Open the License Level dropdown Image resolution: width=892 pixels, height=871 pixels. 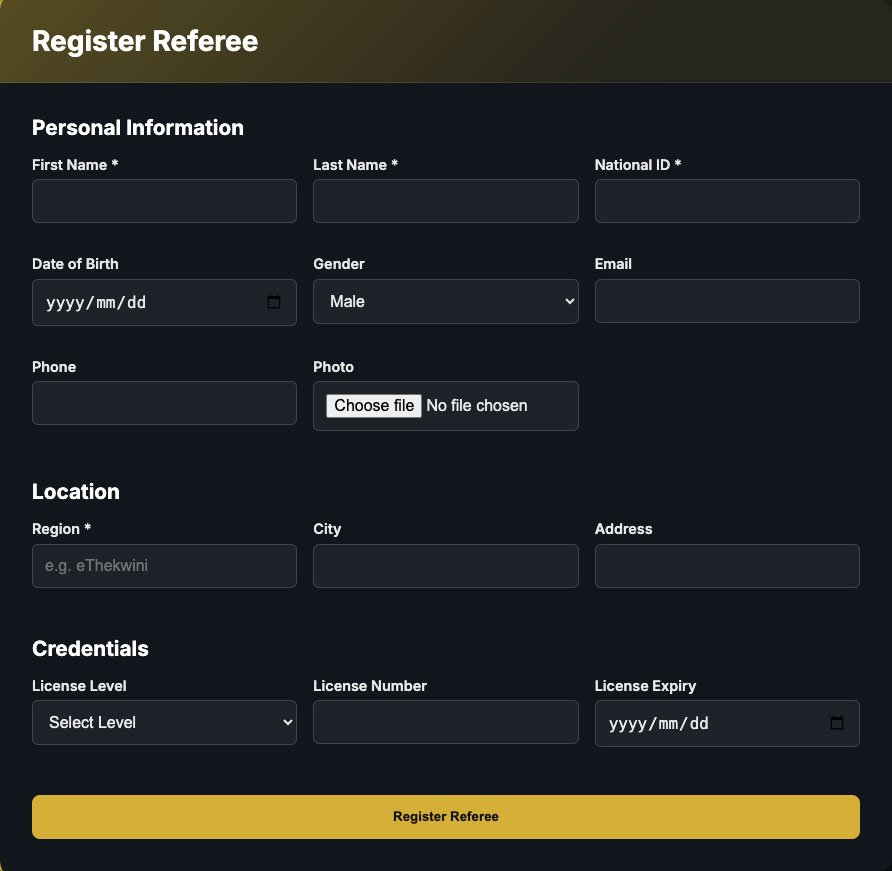coord(164,722)
